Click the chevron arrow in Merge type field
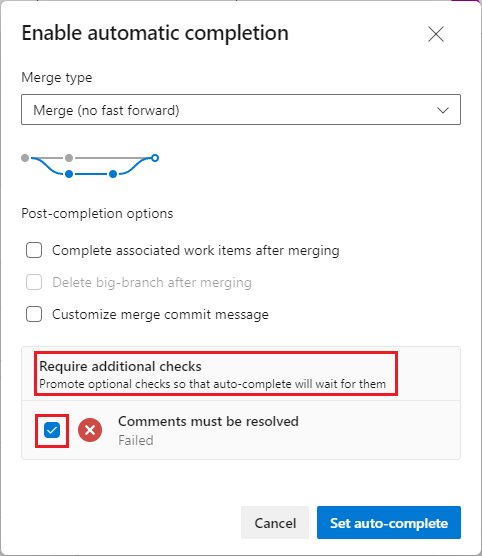The image size is (482, 556). click(x=443, y=110)
